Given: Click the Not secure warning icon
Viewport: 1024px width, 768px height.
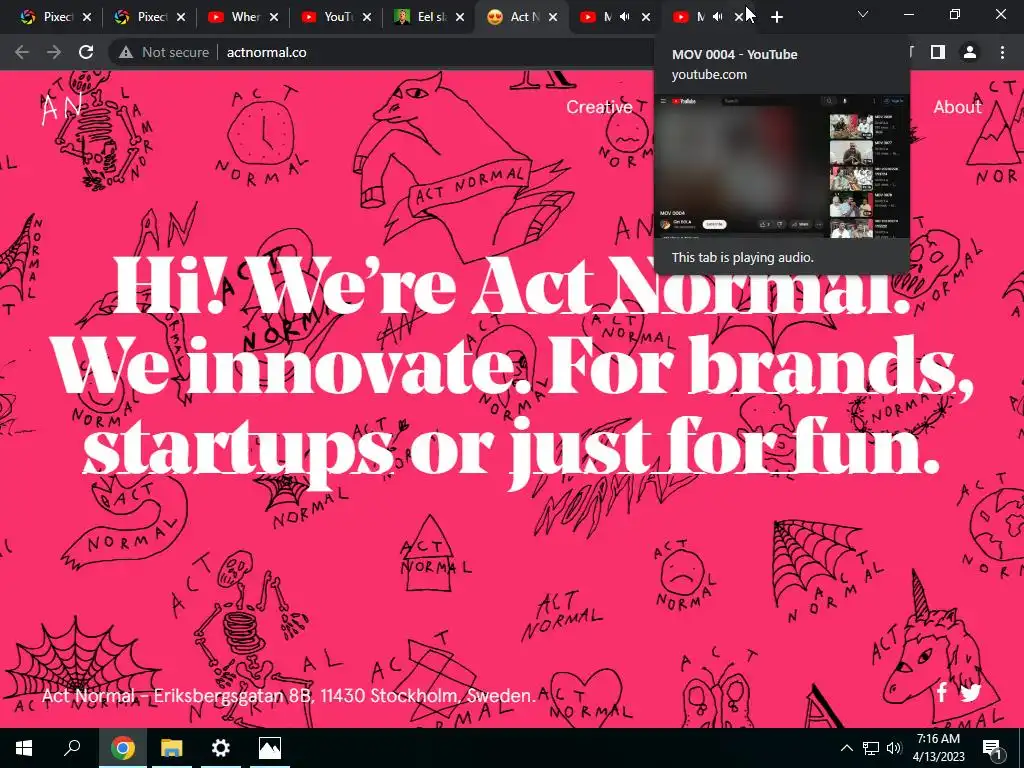Looking at the screenshot, I should tap(126, 52).
